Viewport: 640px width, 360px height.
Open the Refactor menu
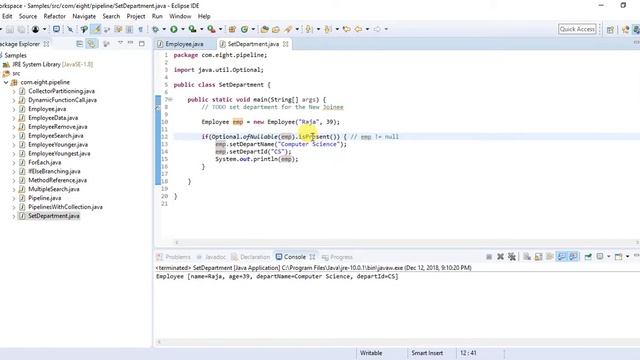point(55,16)
